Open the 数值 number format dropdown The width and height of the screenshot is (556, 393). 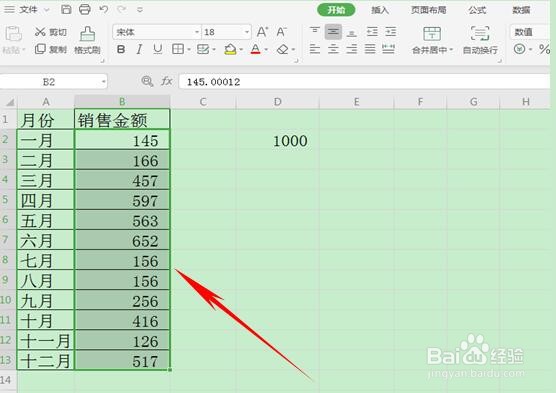pos(530,32)
